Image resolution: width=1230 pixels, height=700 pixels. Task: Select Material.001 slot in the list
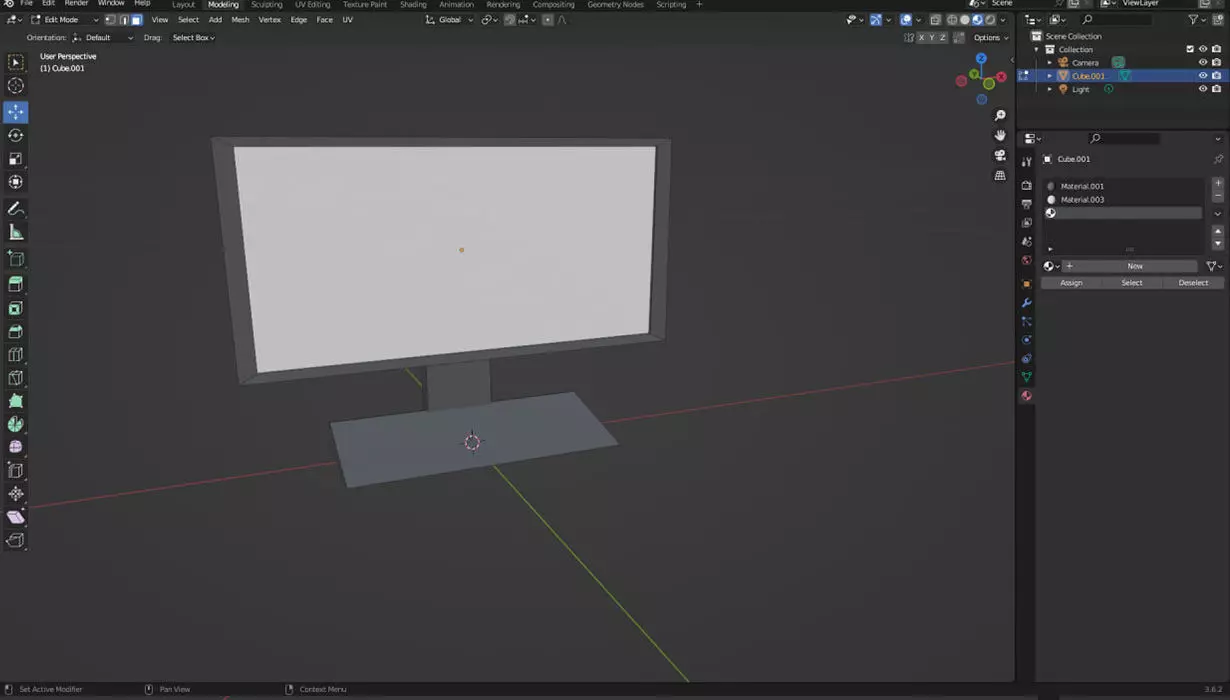tap(1123, 186)
